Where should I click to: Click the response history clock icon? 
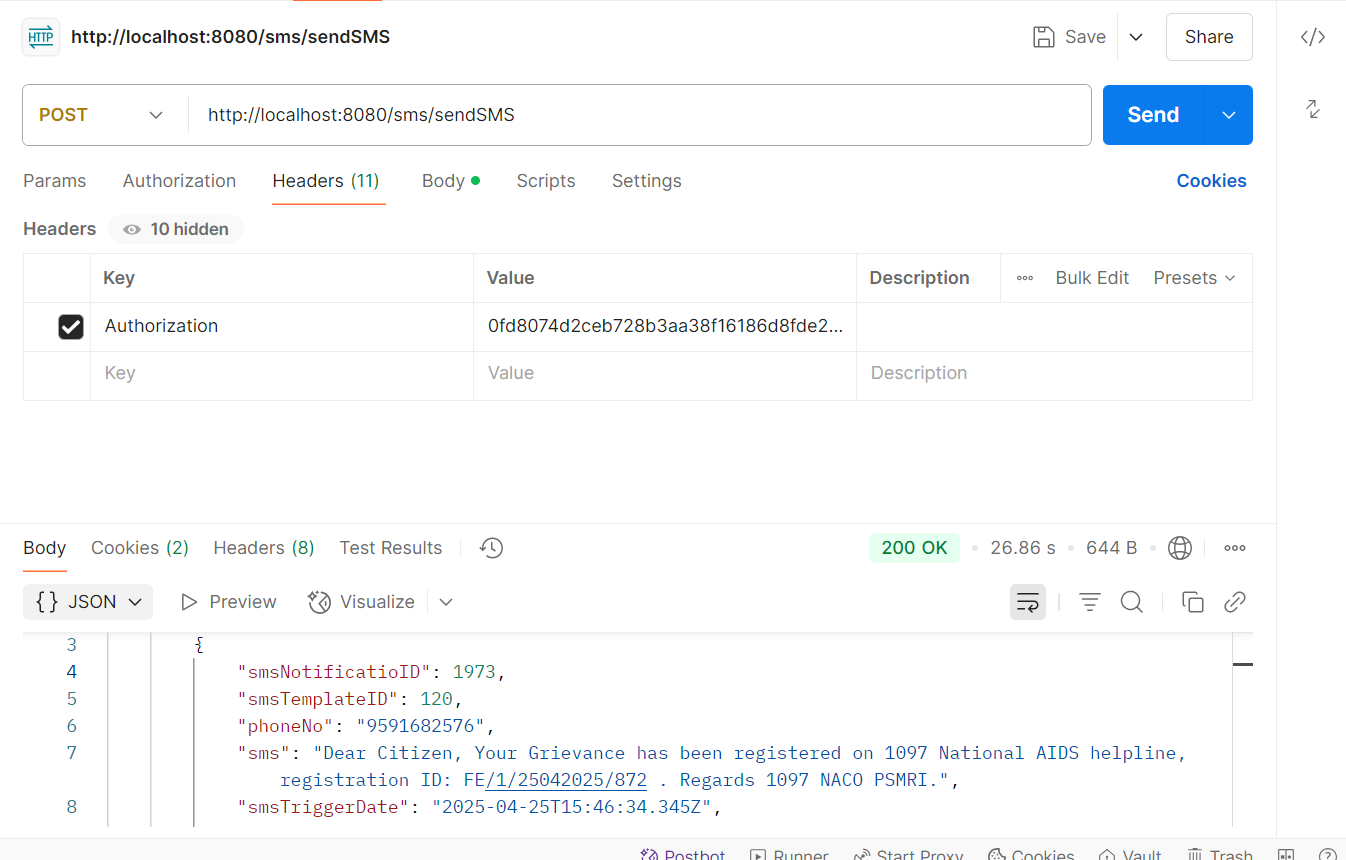point(491,548)
